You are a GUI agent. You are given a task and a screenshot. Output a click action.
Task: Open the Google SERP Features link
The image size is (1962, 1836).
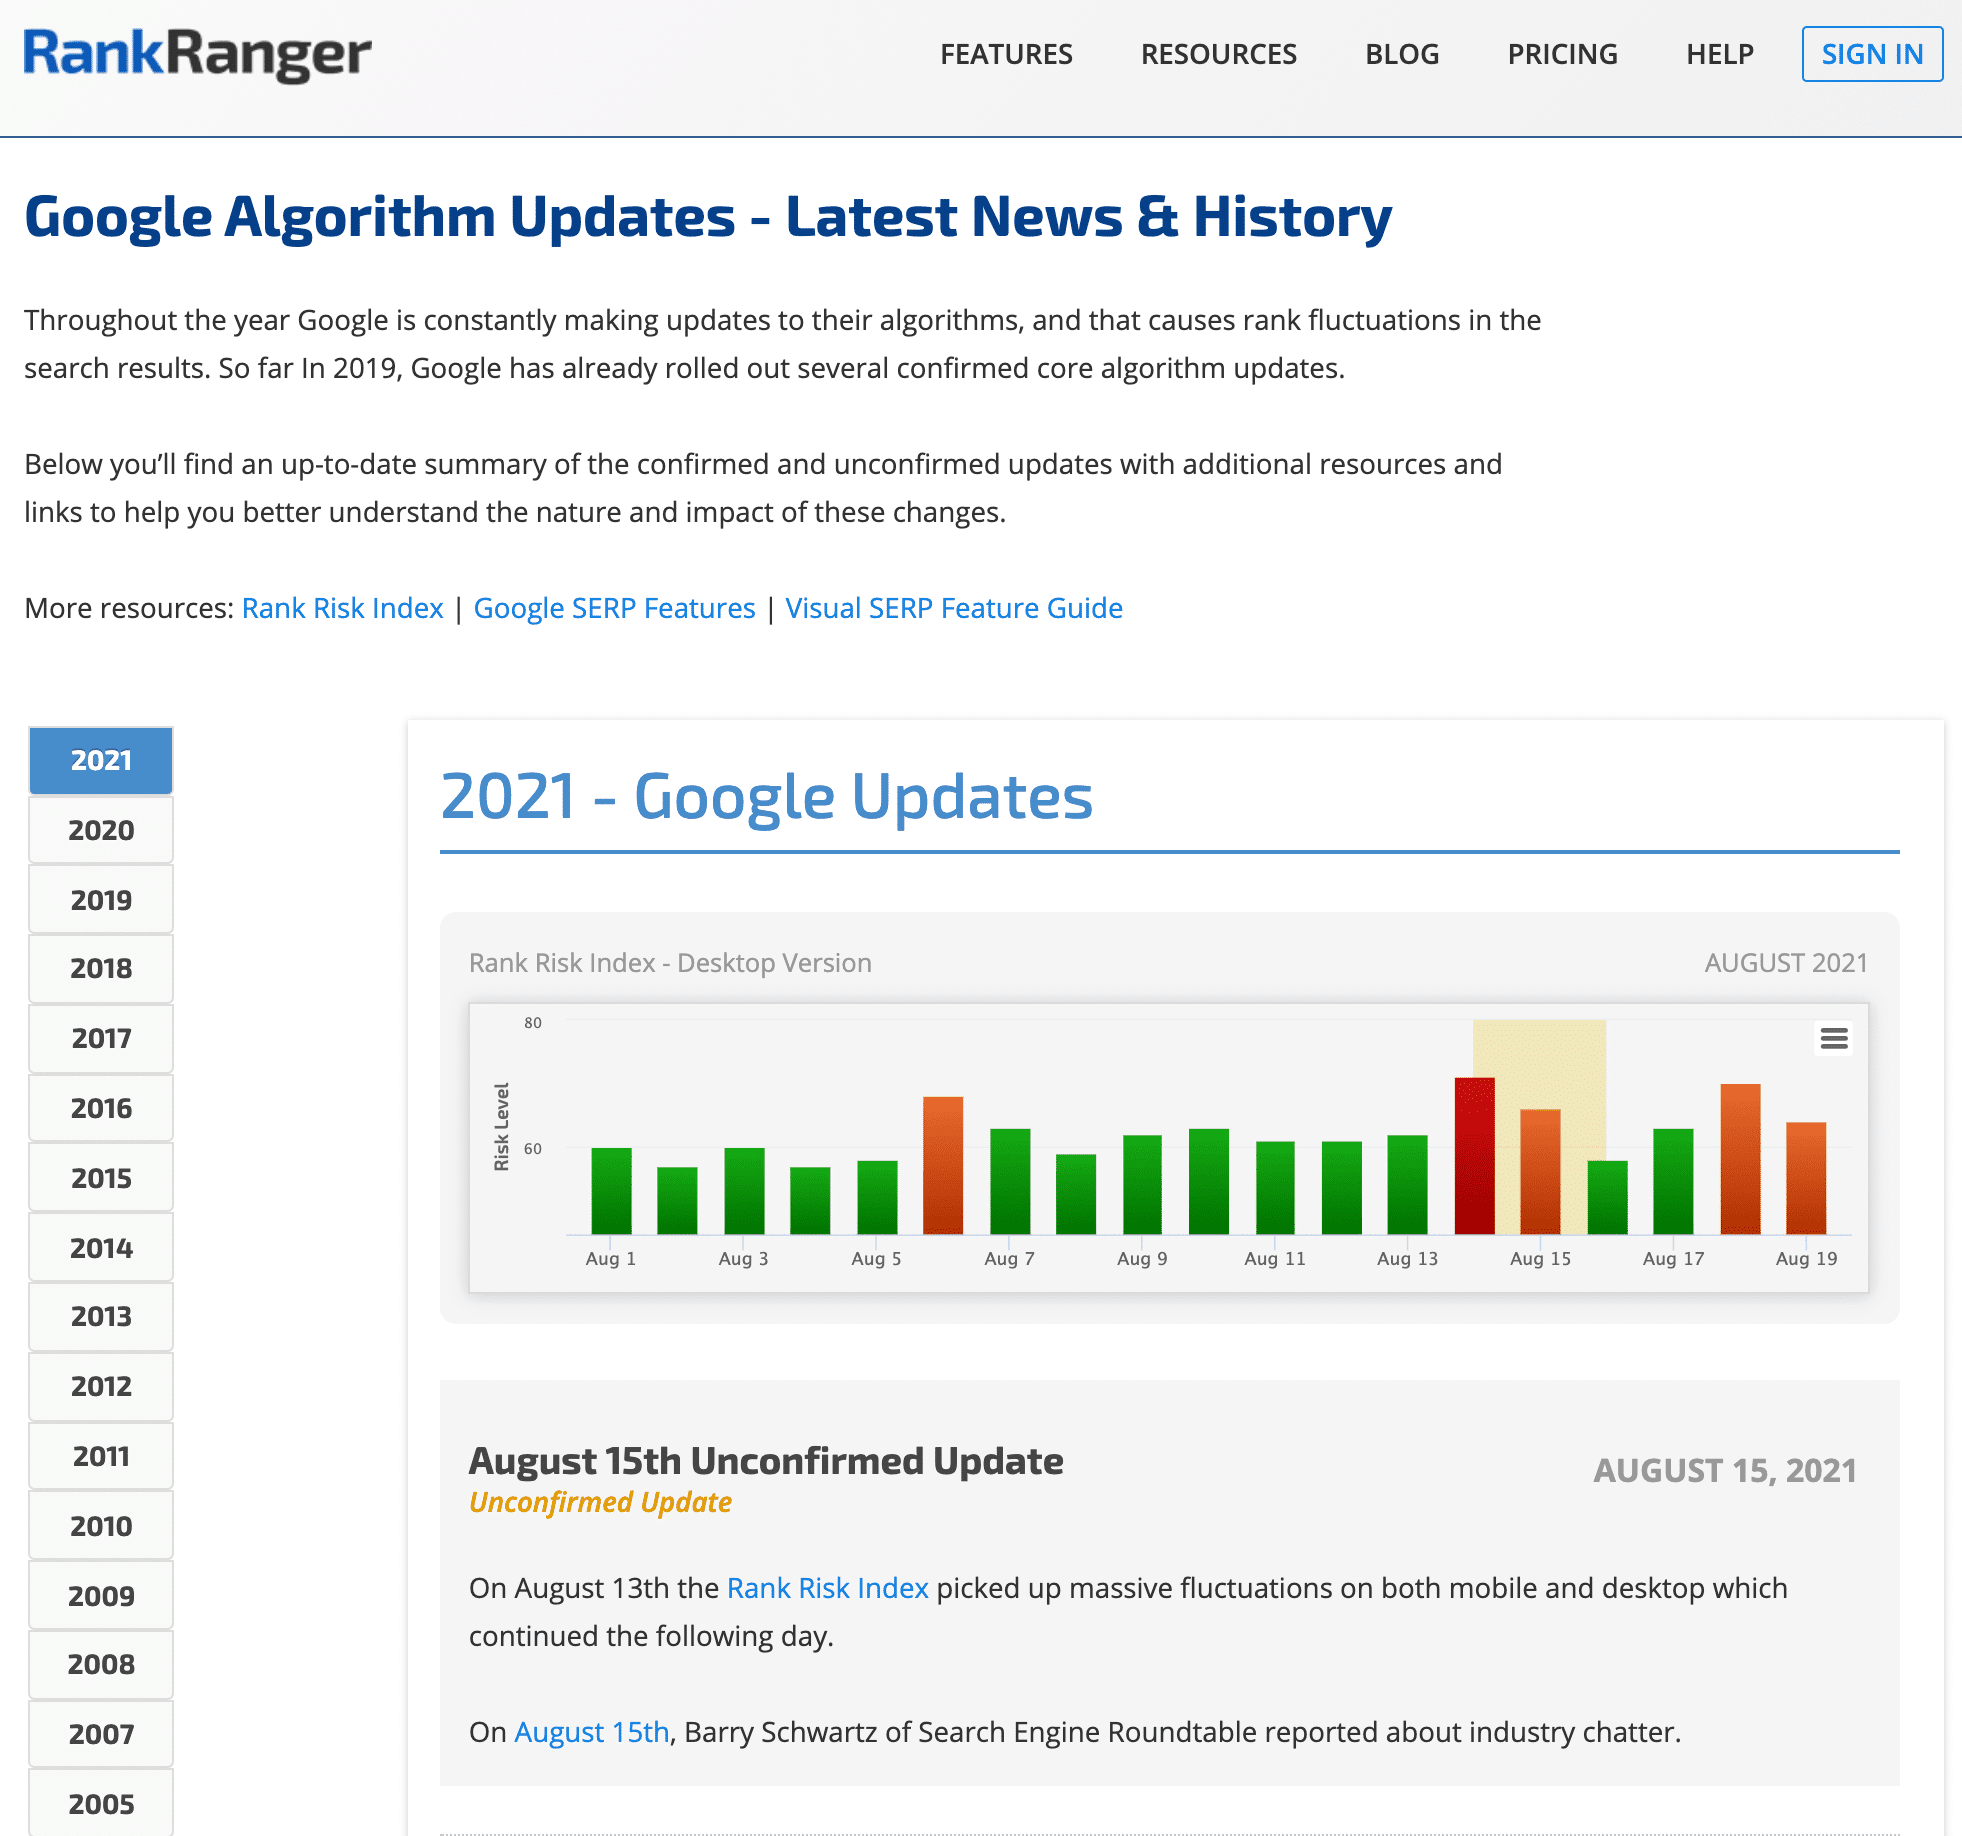614,608
